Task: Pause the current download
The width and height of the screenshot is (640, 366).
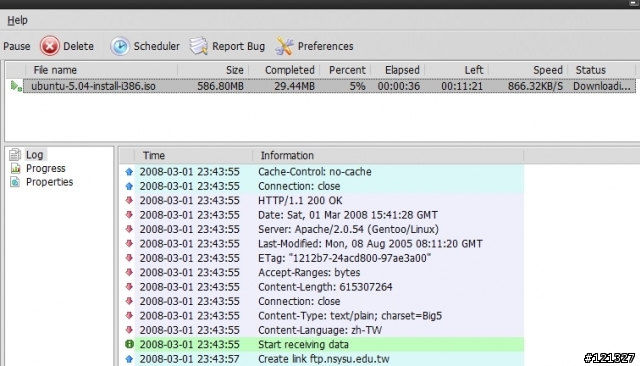Action: click(x=16, y=46)
